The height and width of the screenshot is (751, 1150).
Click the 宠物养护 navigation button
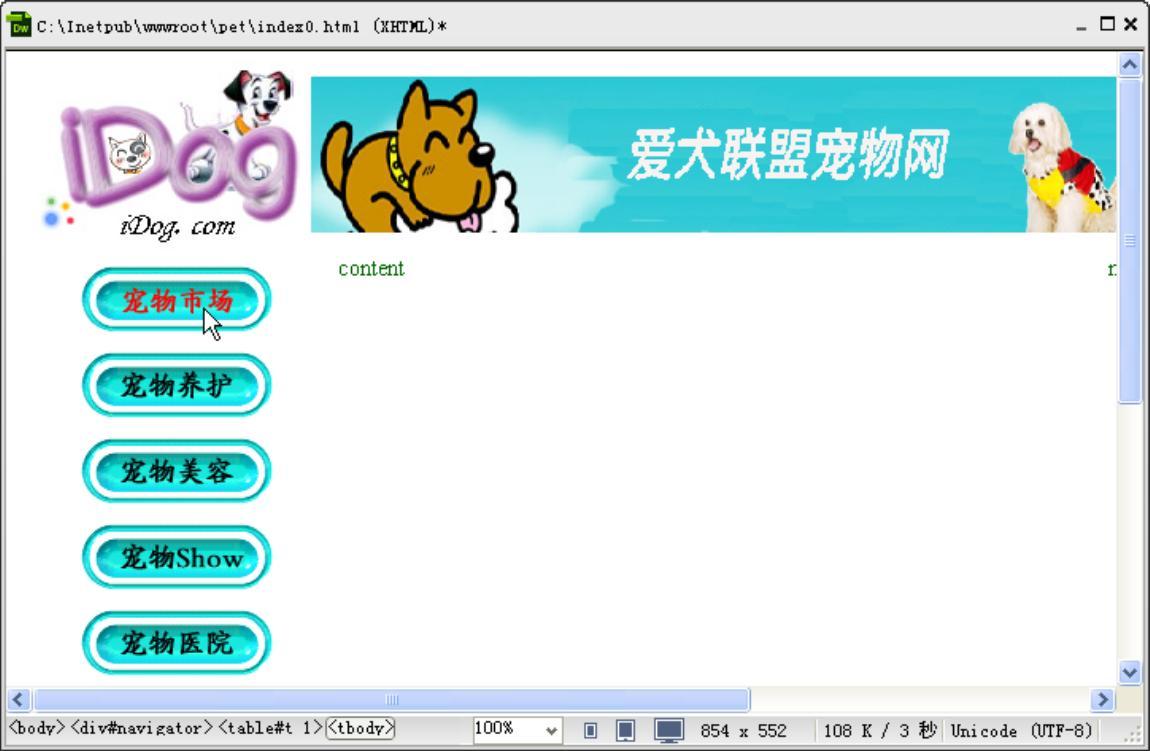coord(176,385)
